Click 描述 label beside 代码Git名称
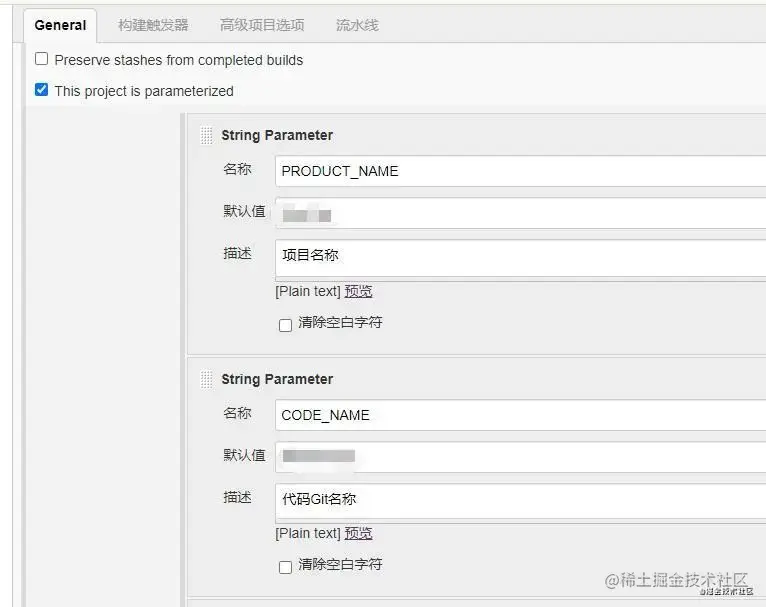 237,497
